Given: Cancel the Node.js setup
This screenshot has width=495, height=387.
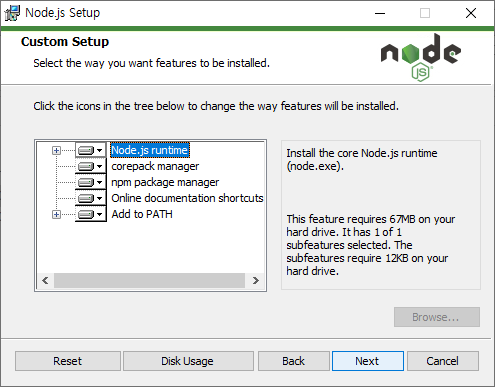Looking at the screenshot, I should tap(443, 361).
